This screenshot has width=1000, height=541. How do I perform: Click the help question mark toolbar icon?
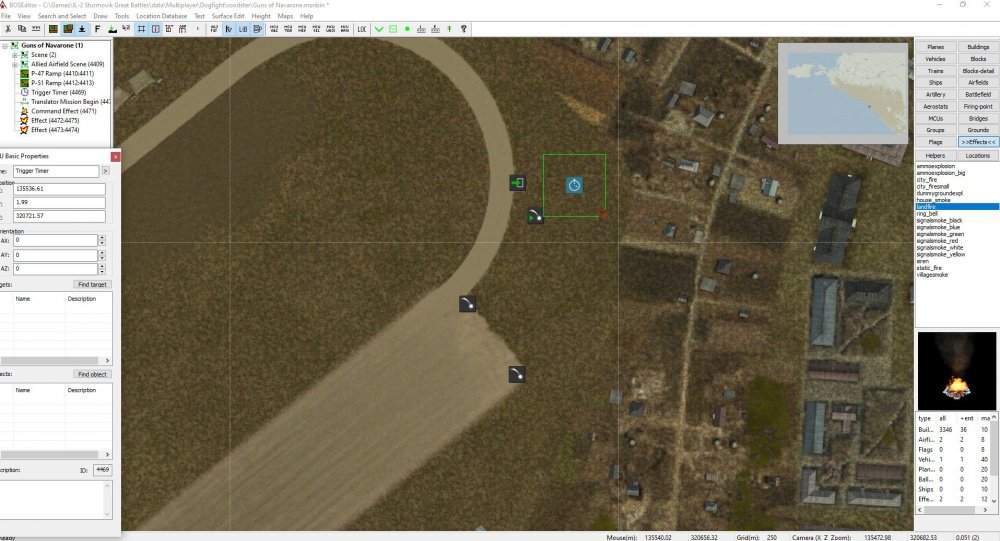pos(464,29)
